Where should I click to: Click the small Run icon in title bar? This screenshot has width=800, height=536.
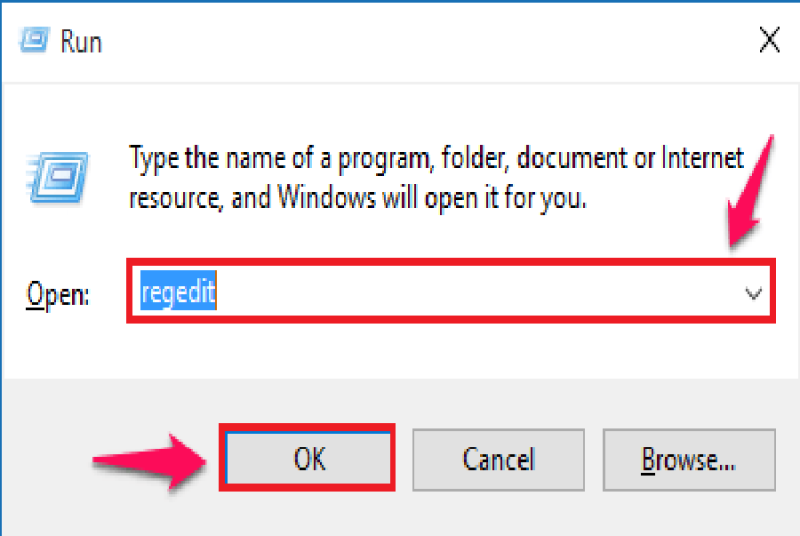34,40
